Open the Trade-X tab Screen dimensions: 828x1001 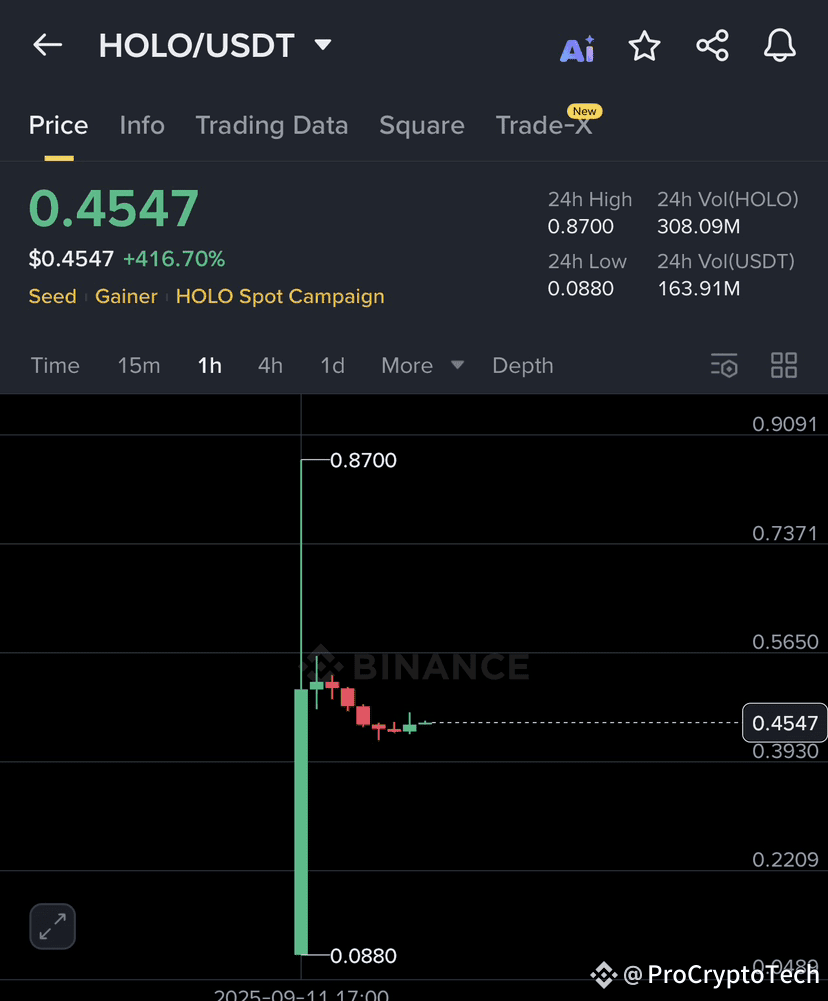[x=545, y=125]
